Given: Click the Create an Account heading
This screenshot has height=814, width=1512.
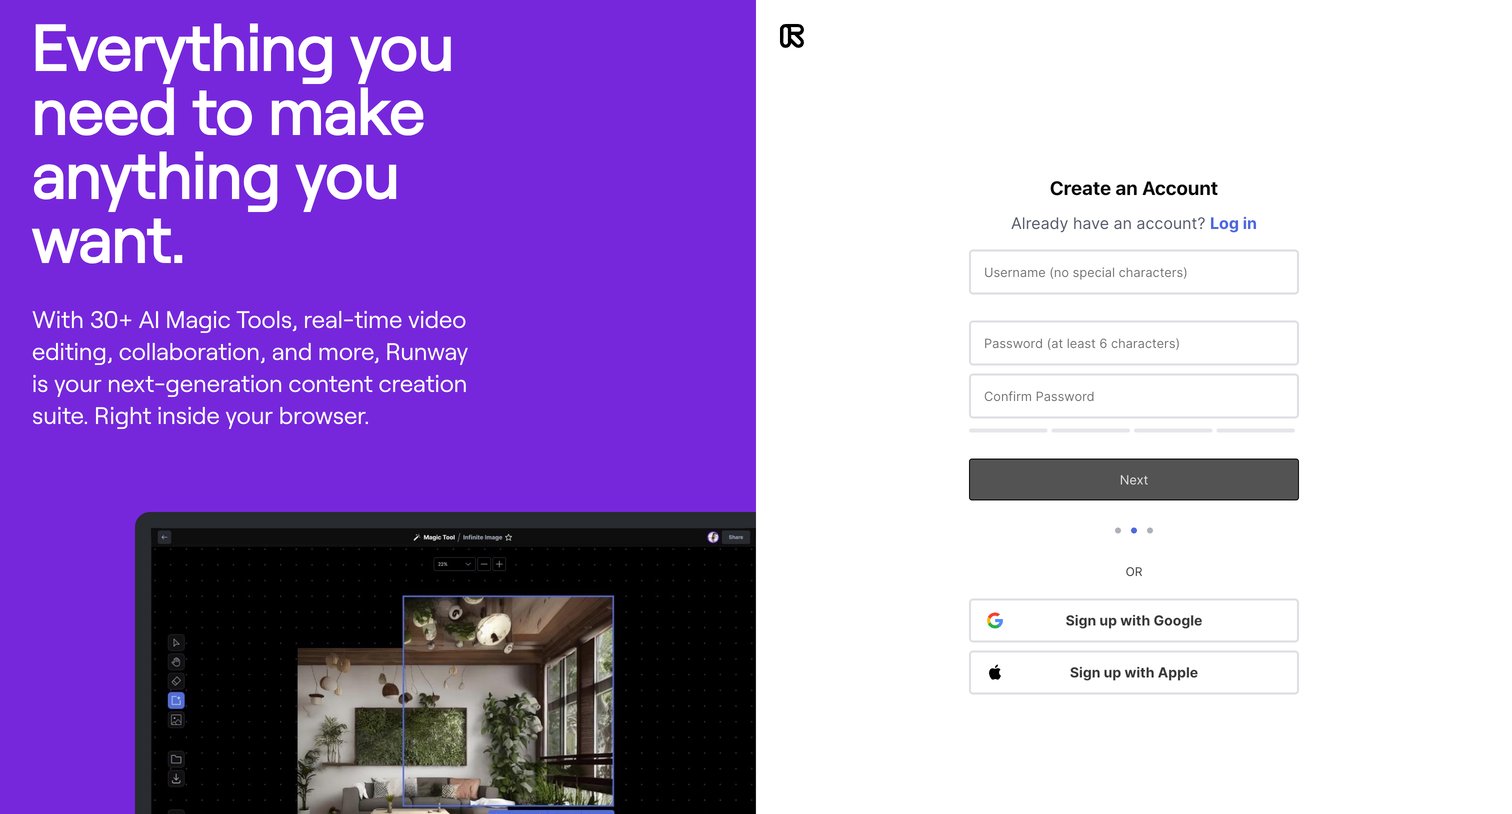Looking at the screenshot, I should [x=1134, y=188].
